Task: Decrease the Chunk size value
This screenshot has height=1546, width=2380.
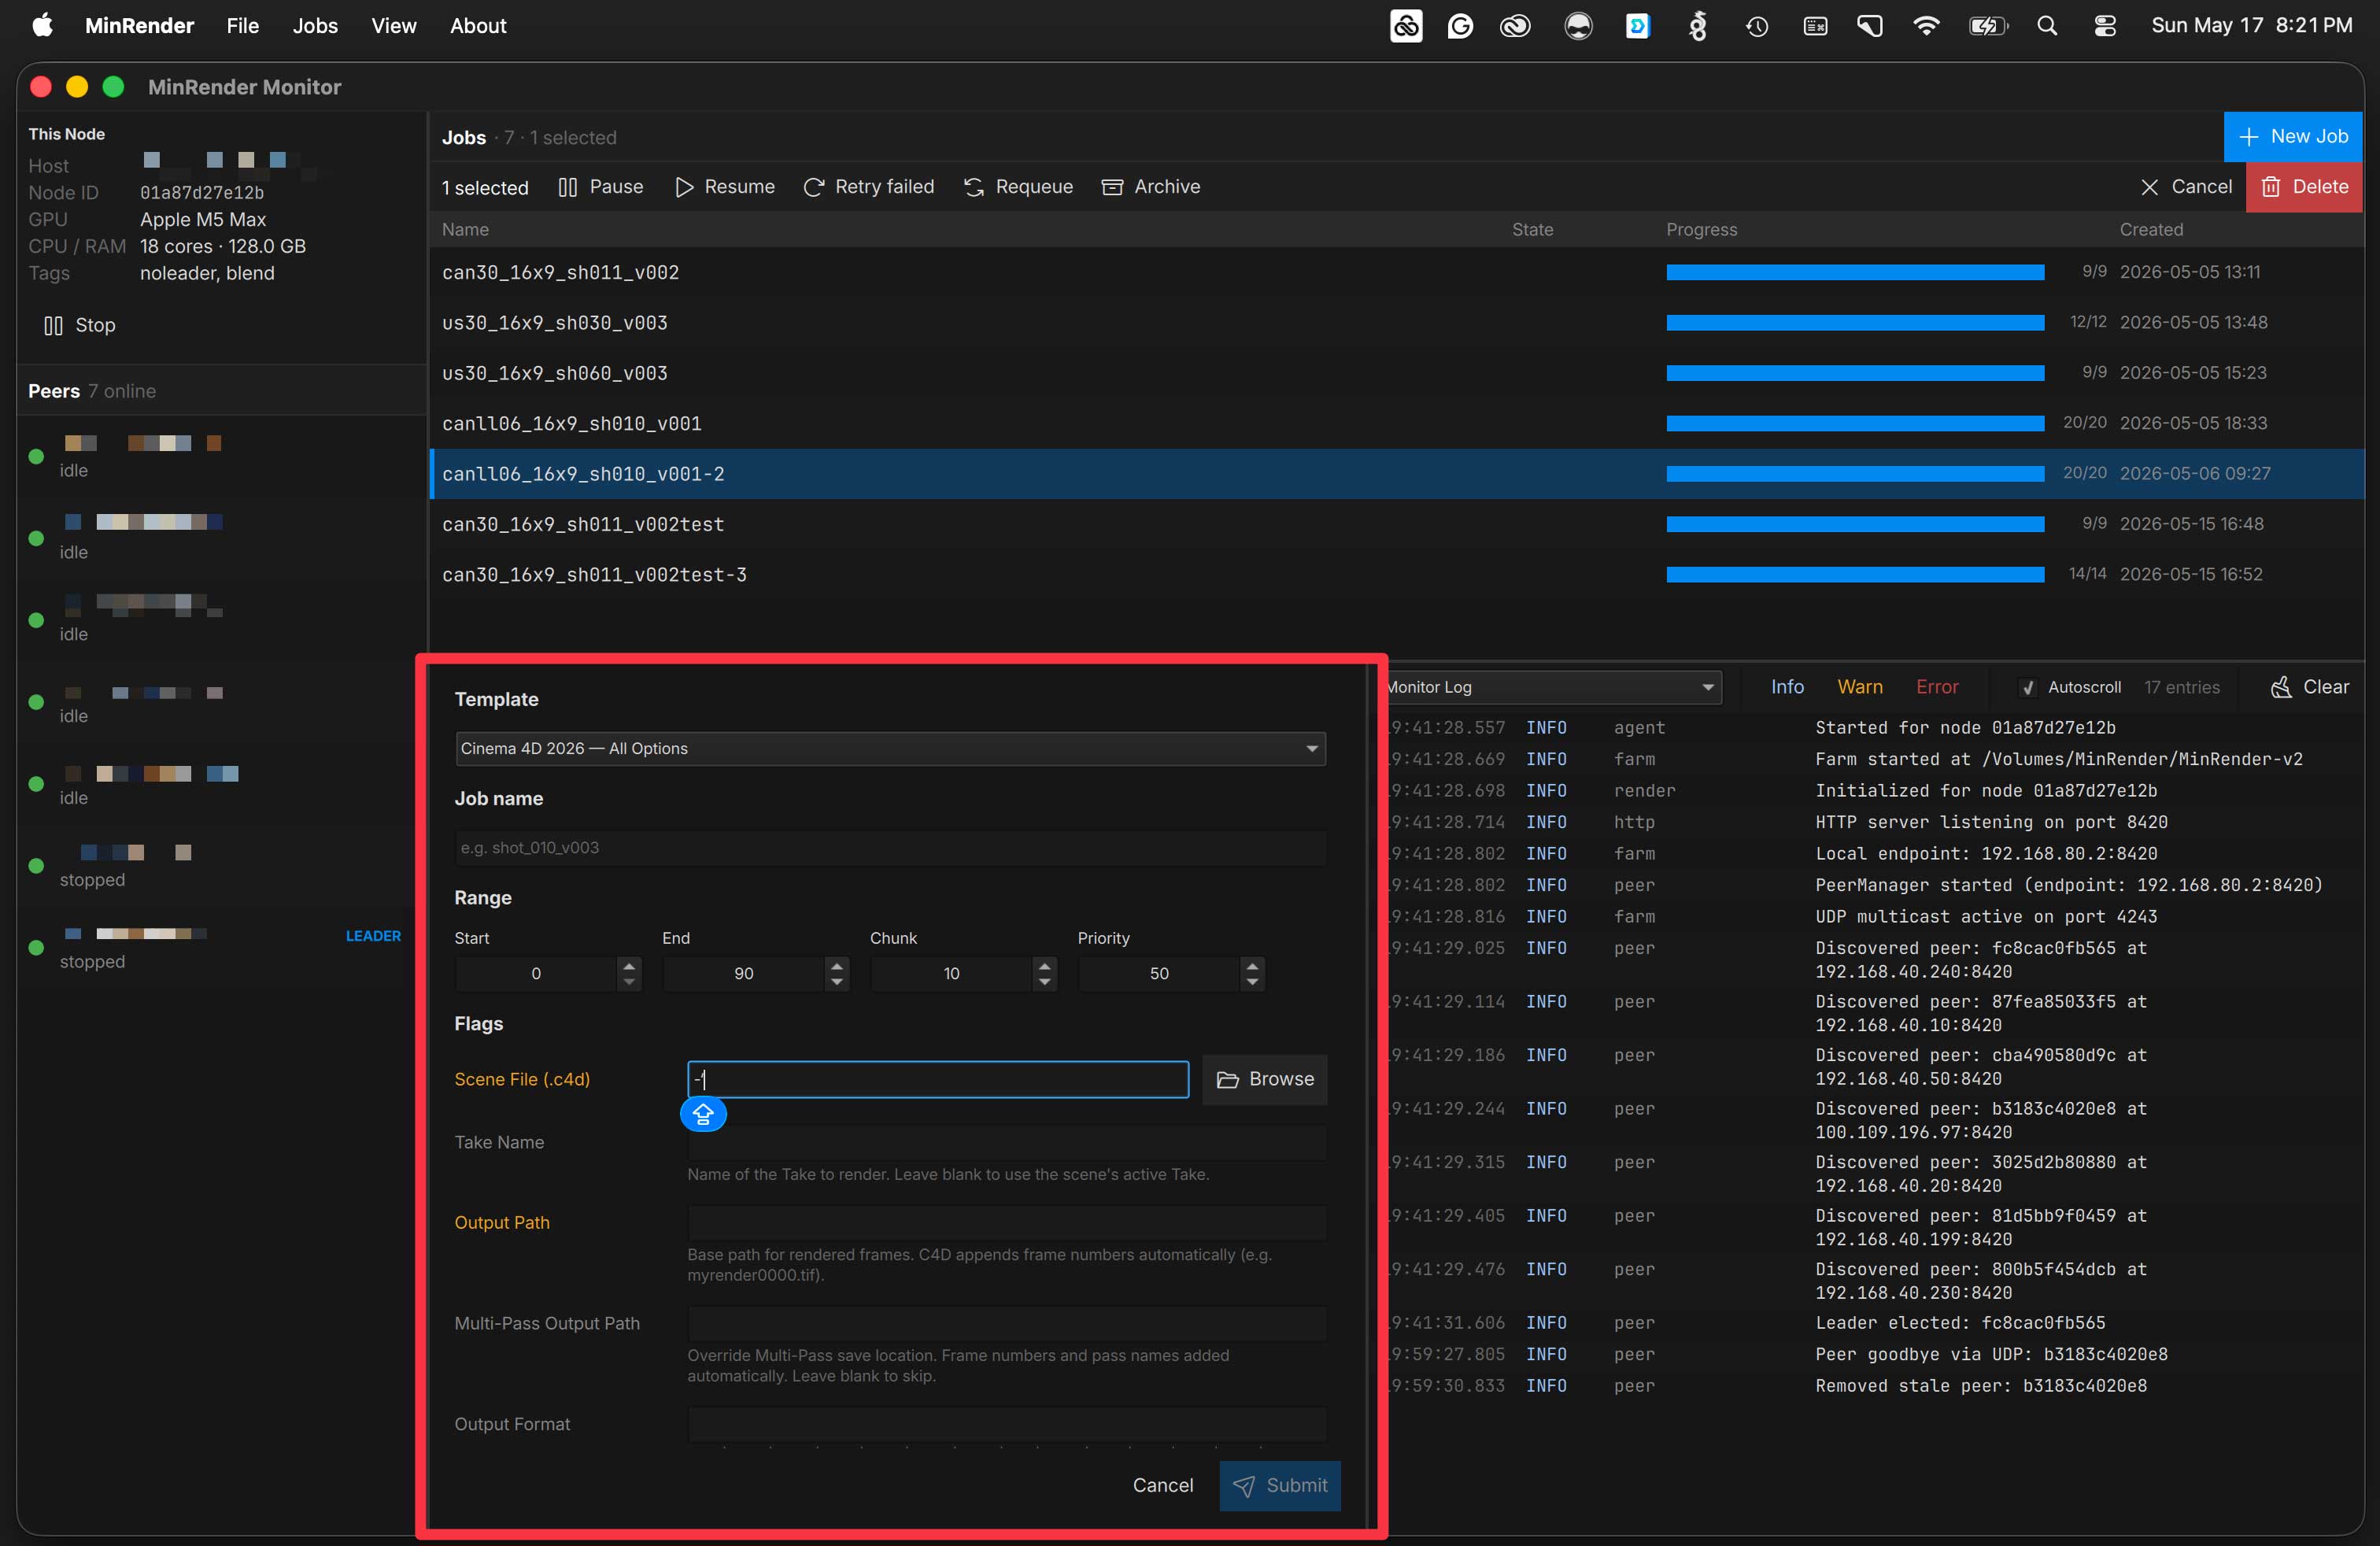Action: click(x=1045, y=982)
